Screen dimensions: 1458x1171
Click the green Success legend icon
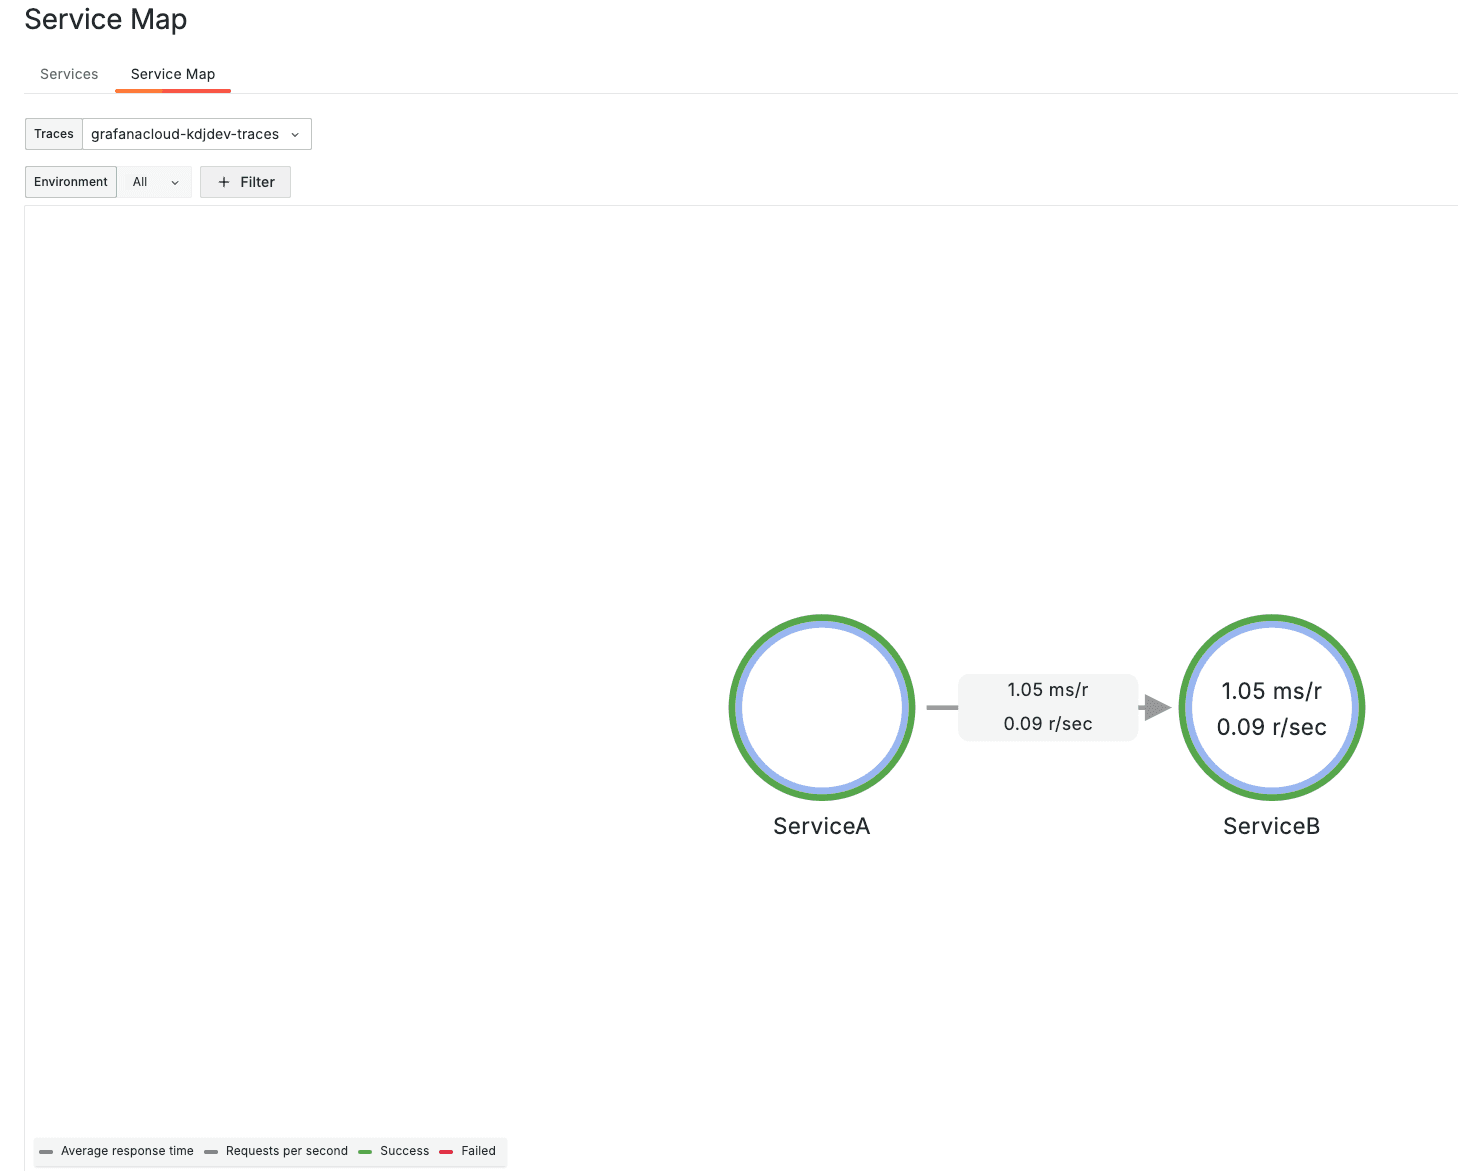coord(365,1151)
